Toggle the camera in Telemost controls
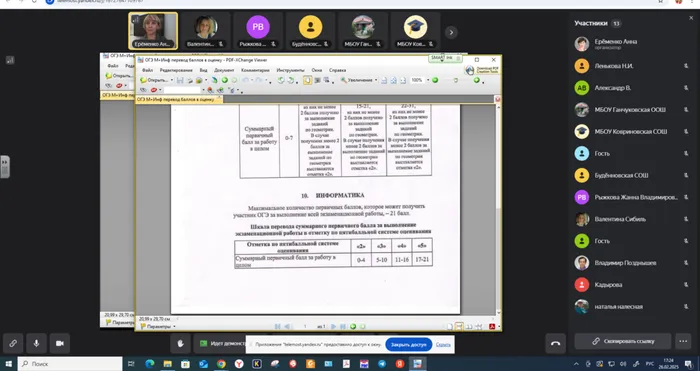Screen dimensions: 700x371 pyautogui.click(x=60, y=343)
